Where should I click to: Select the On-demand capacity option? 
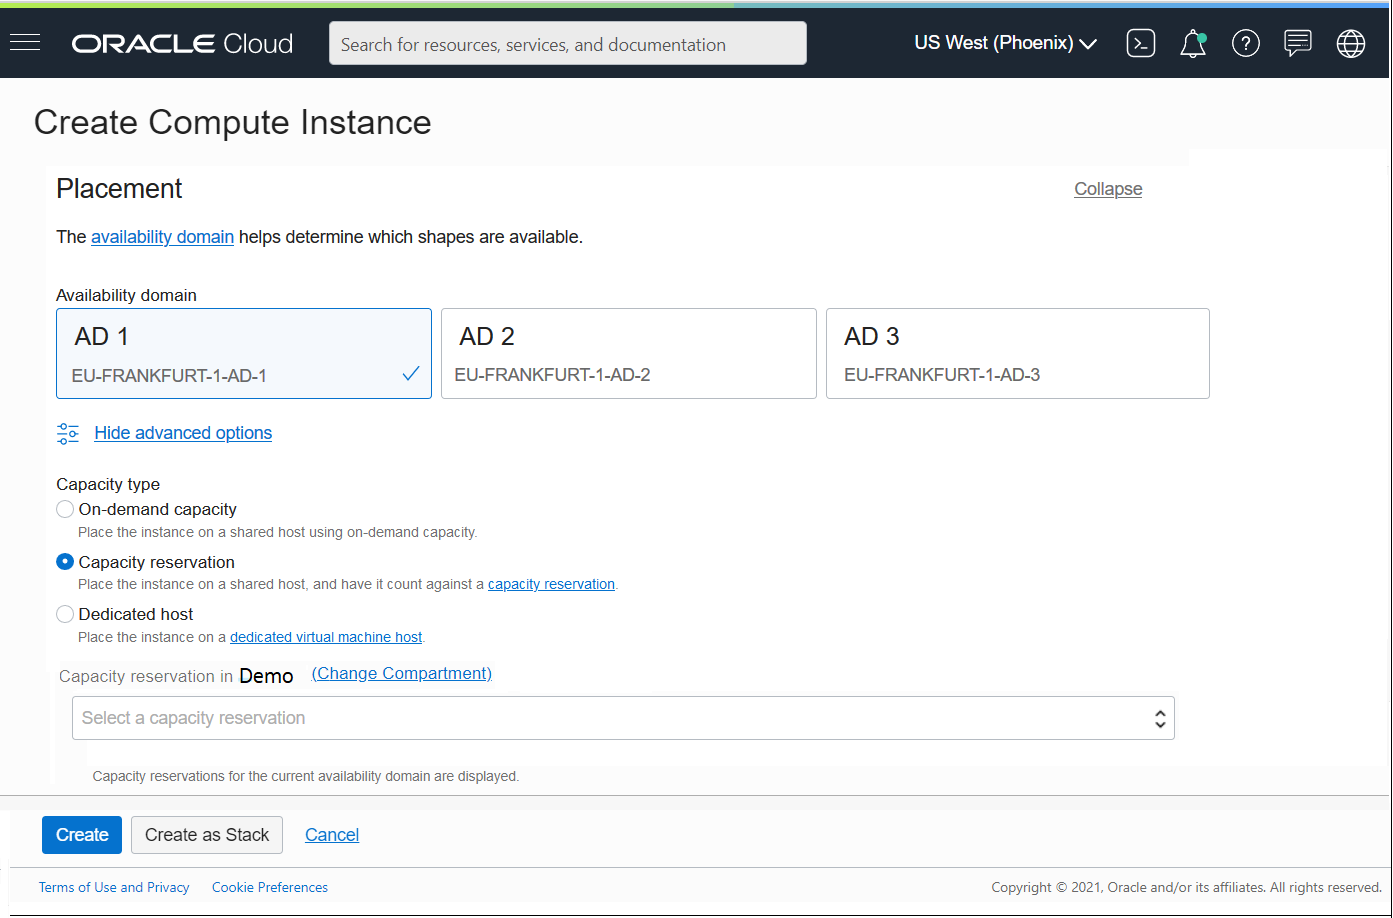coord(64,509)
